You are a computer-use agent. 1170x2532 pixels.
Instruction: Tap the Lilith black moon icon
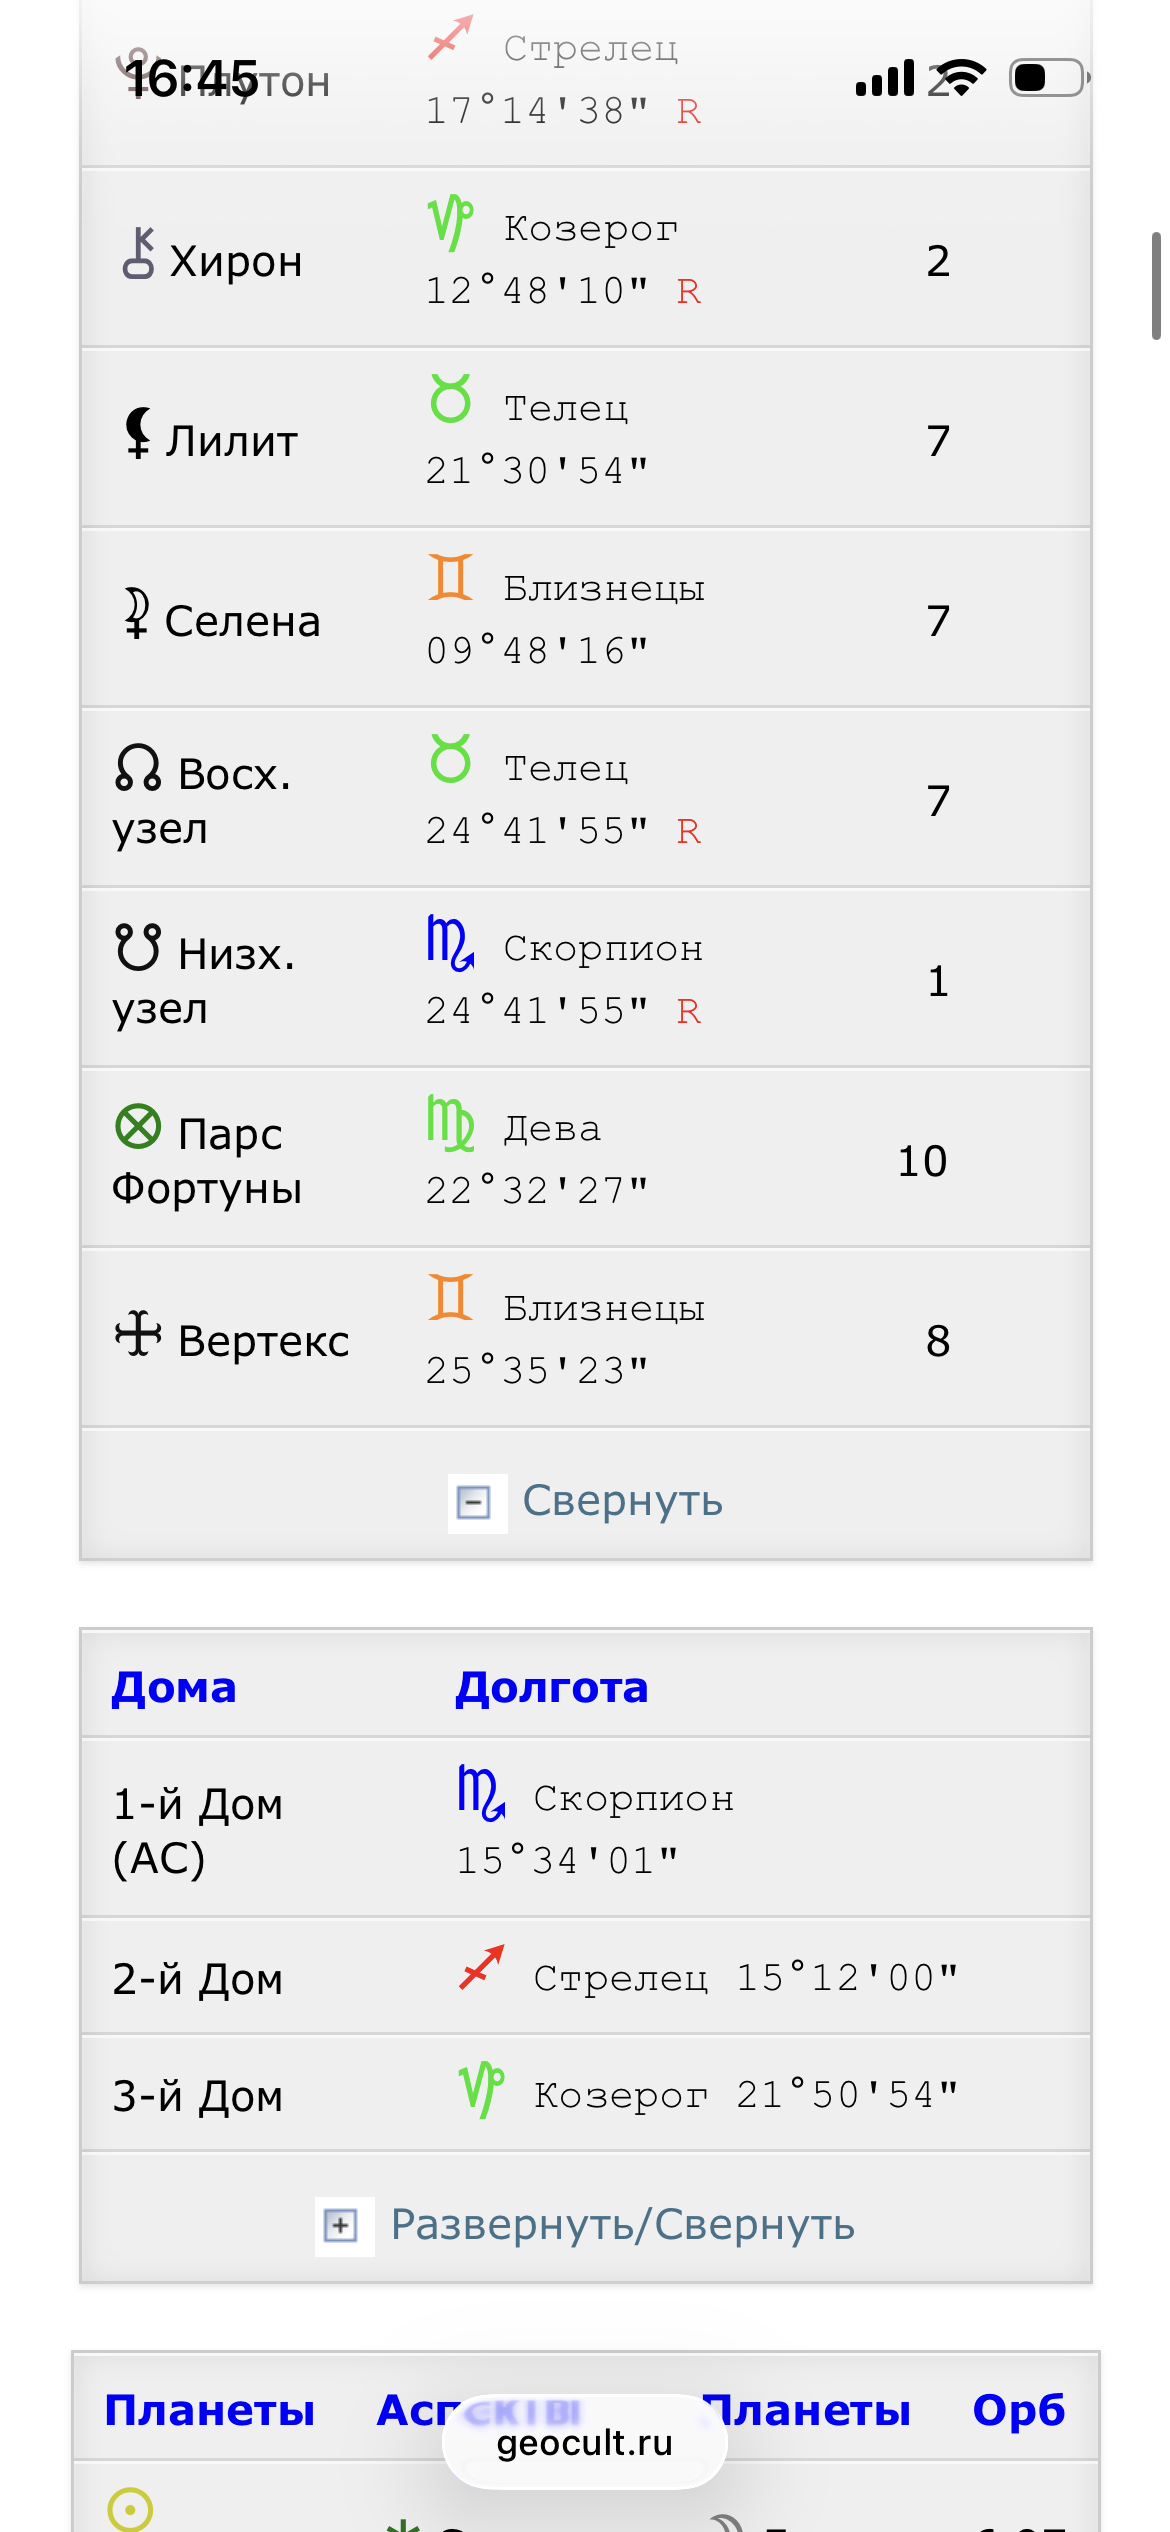pos(137,433)
